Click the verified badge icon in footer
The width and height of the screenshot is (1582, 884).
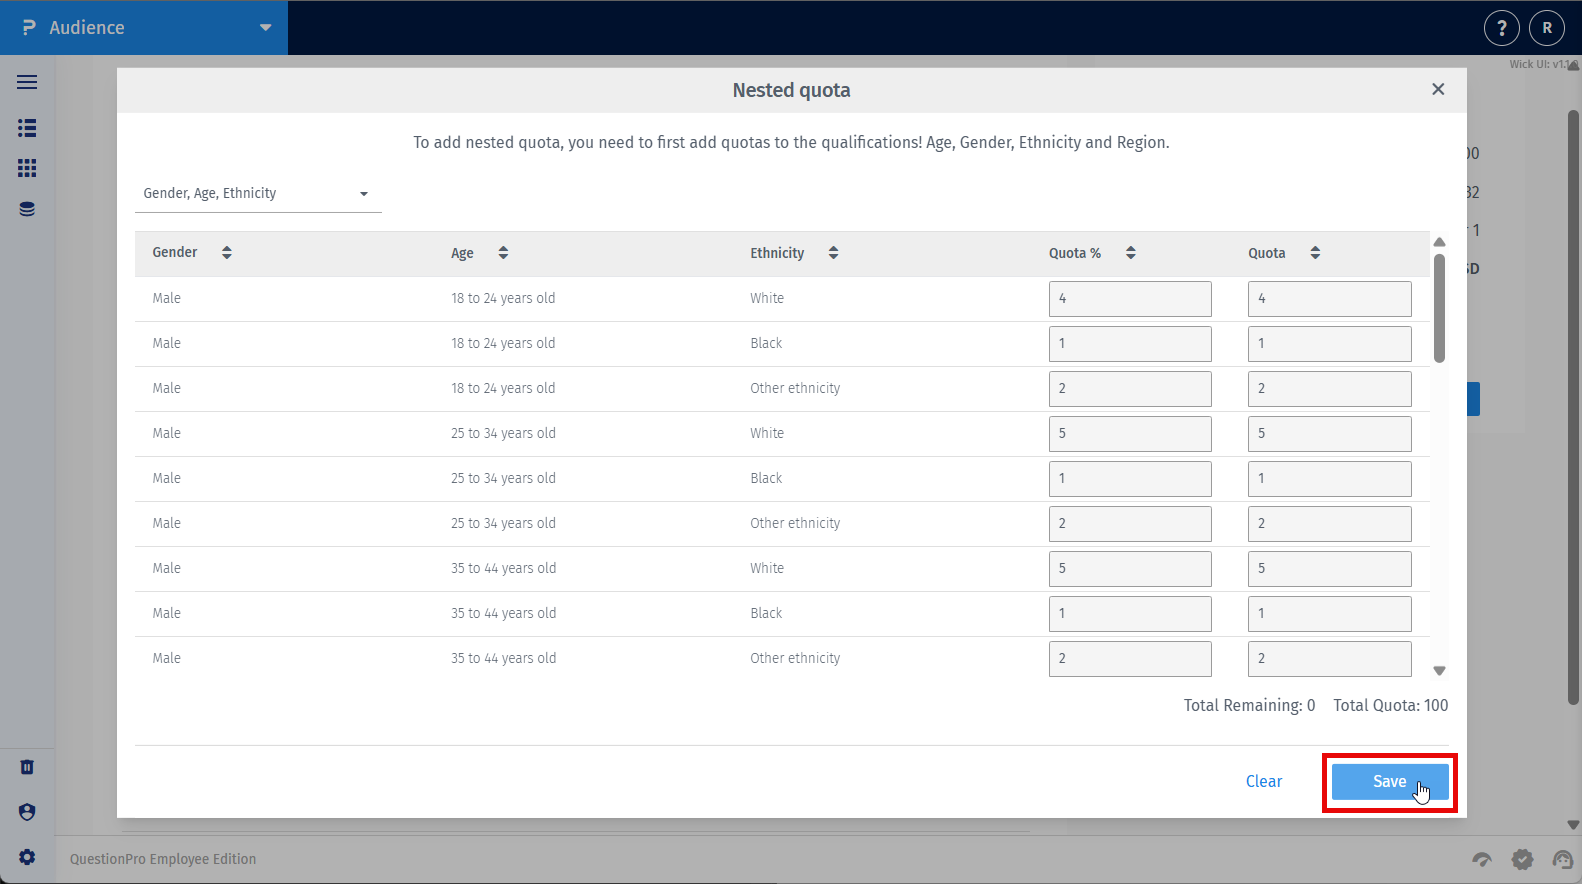[1522, 859]
